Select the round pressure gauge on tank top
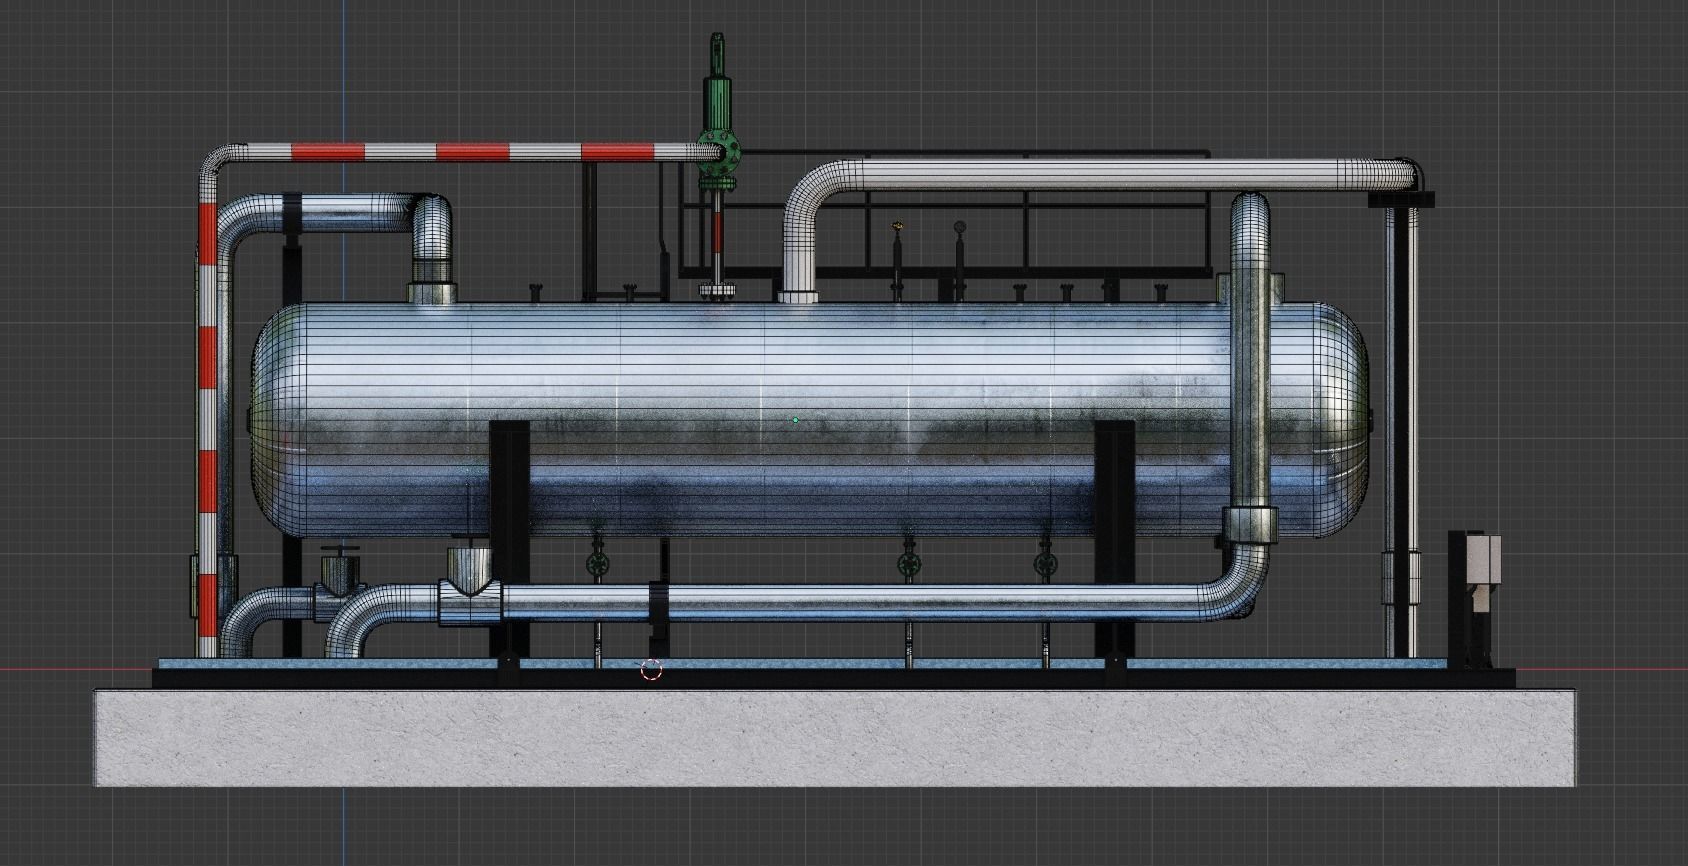The image size is (1688, 866). point(960,228)
